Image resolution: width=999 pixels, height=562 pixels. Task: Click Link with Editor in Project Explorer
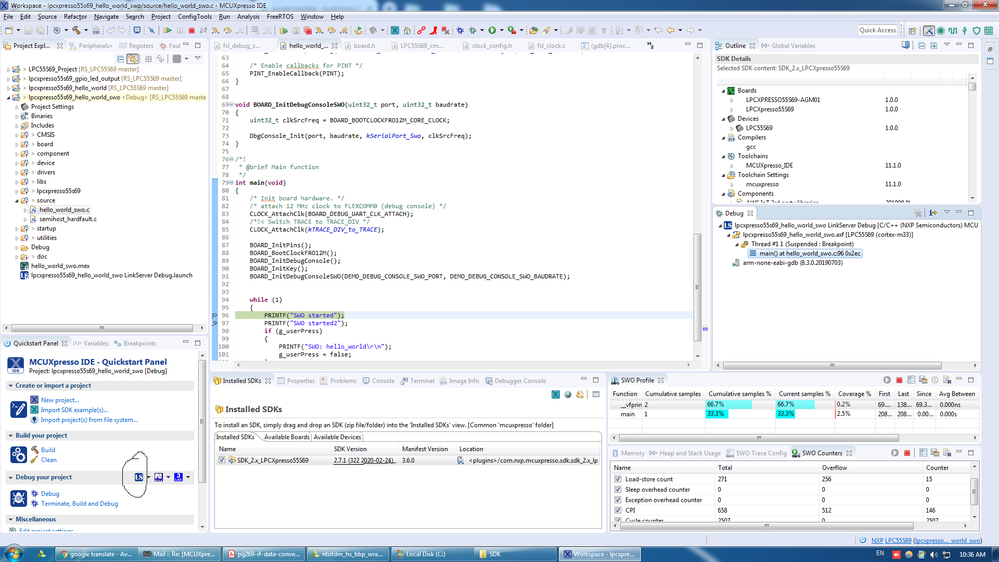click(132, 59)
